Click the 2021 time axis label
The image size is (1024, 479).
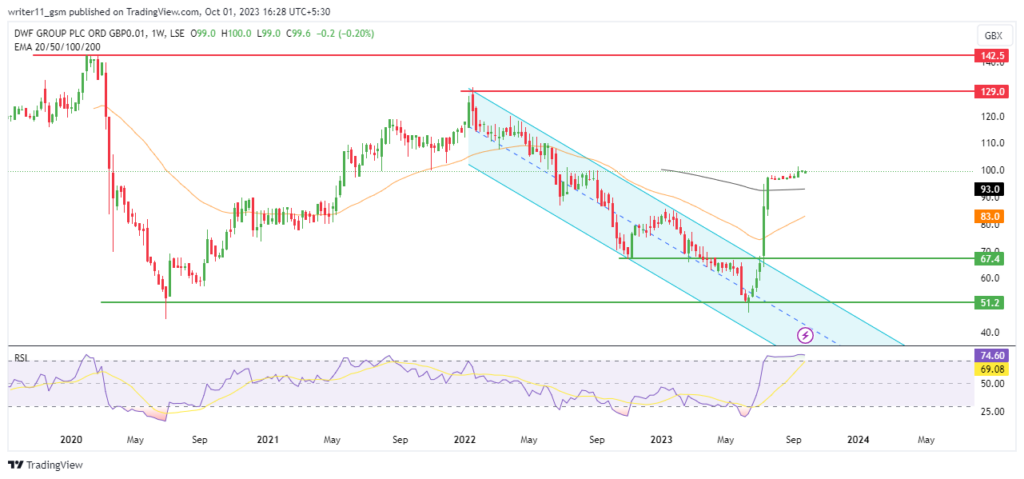tap(266, 440)
